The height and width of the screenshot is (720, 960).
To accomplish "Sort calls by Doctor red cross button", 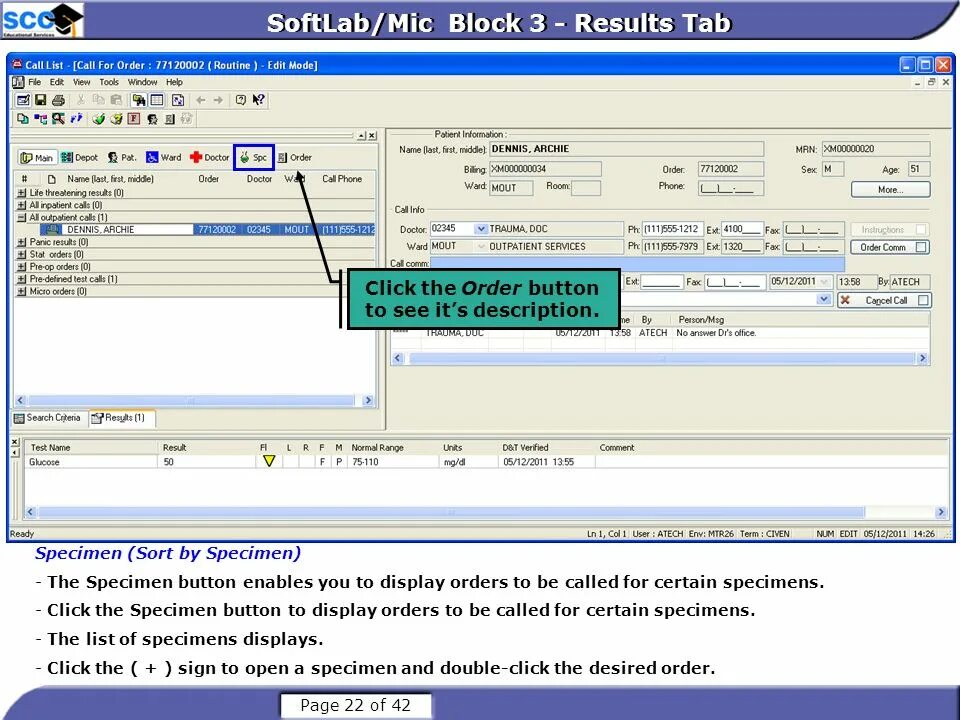I will [x=209, y=157].
